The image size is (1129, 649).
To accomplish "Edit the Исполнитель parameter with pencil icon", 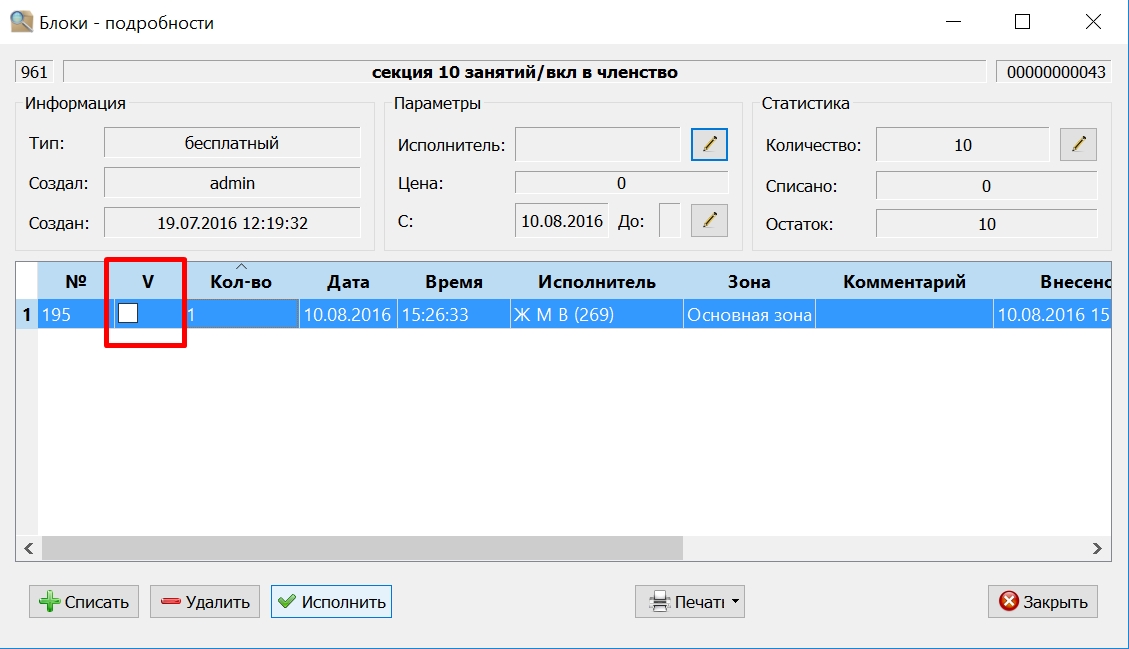I will pyautogui.click(x=709, y=145).
